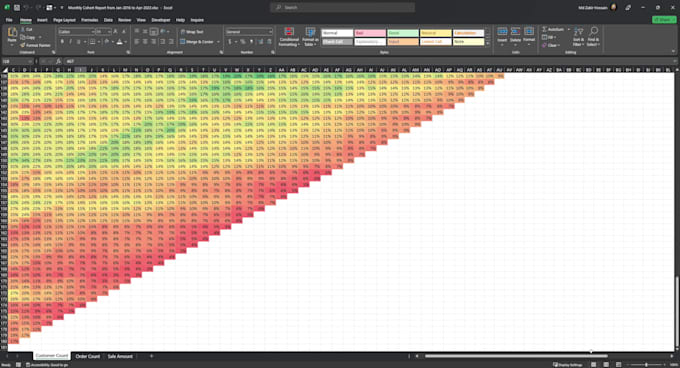The image size is (680, 368).
Task: Toggle Wrap Text
Action: [192, 32]
